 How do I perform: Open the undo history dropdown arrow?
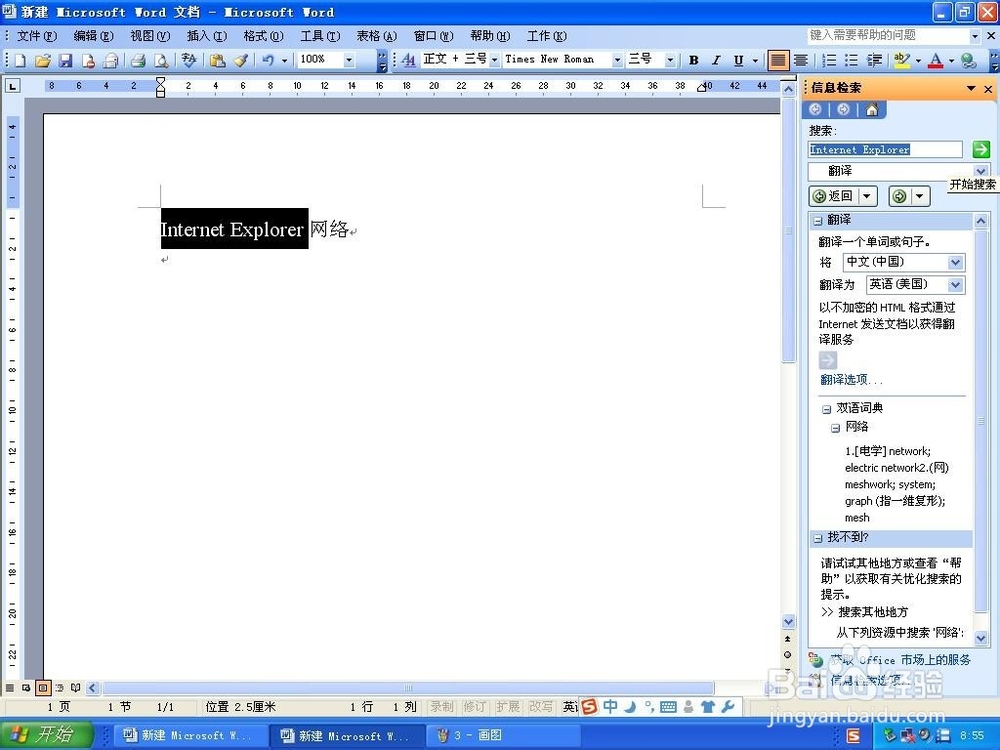(284, 61)
